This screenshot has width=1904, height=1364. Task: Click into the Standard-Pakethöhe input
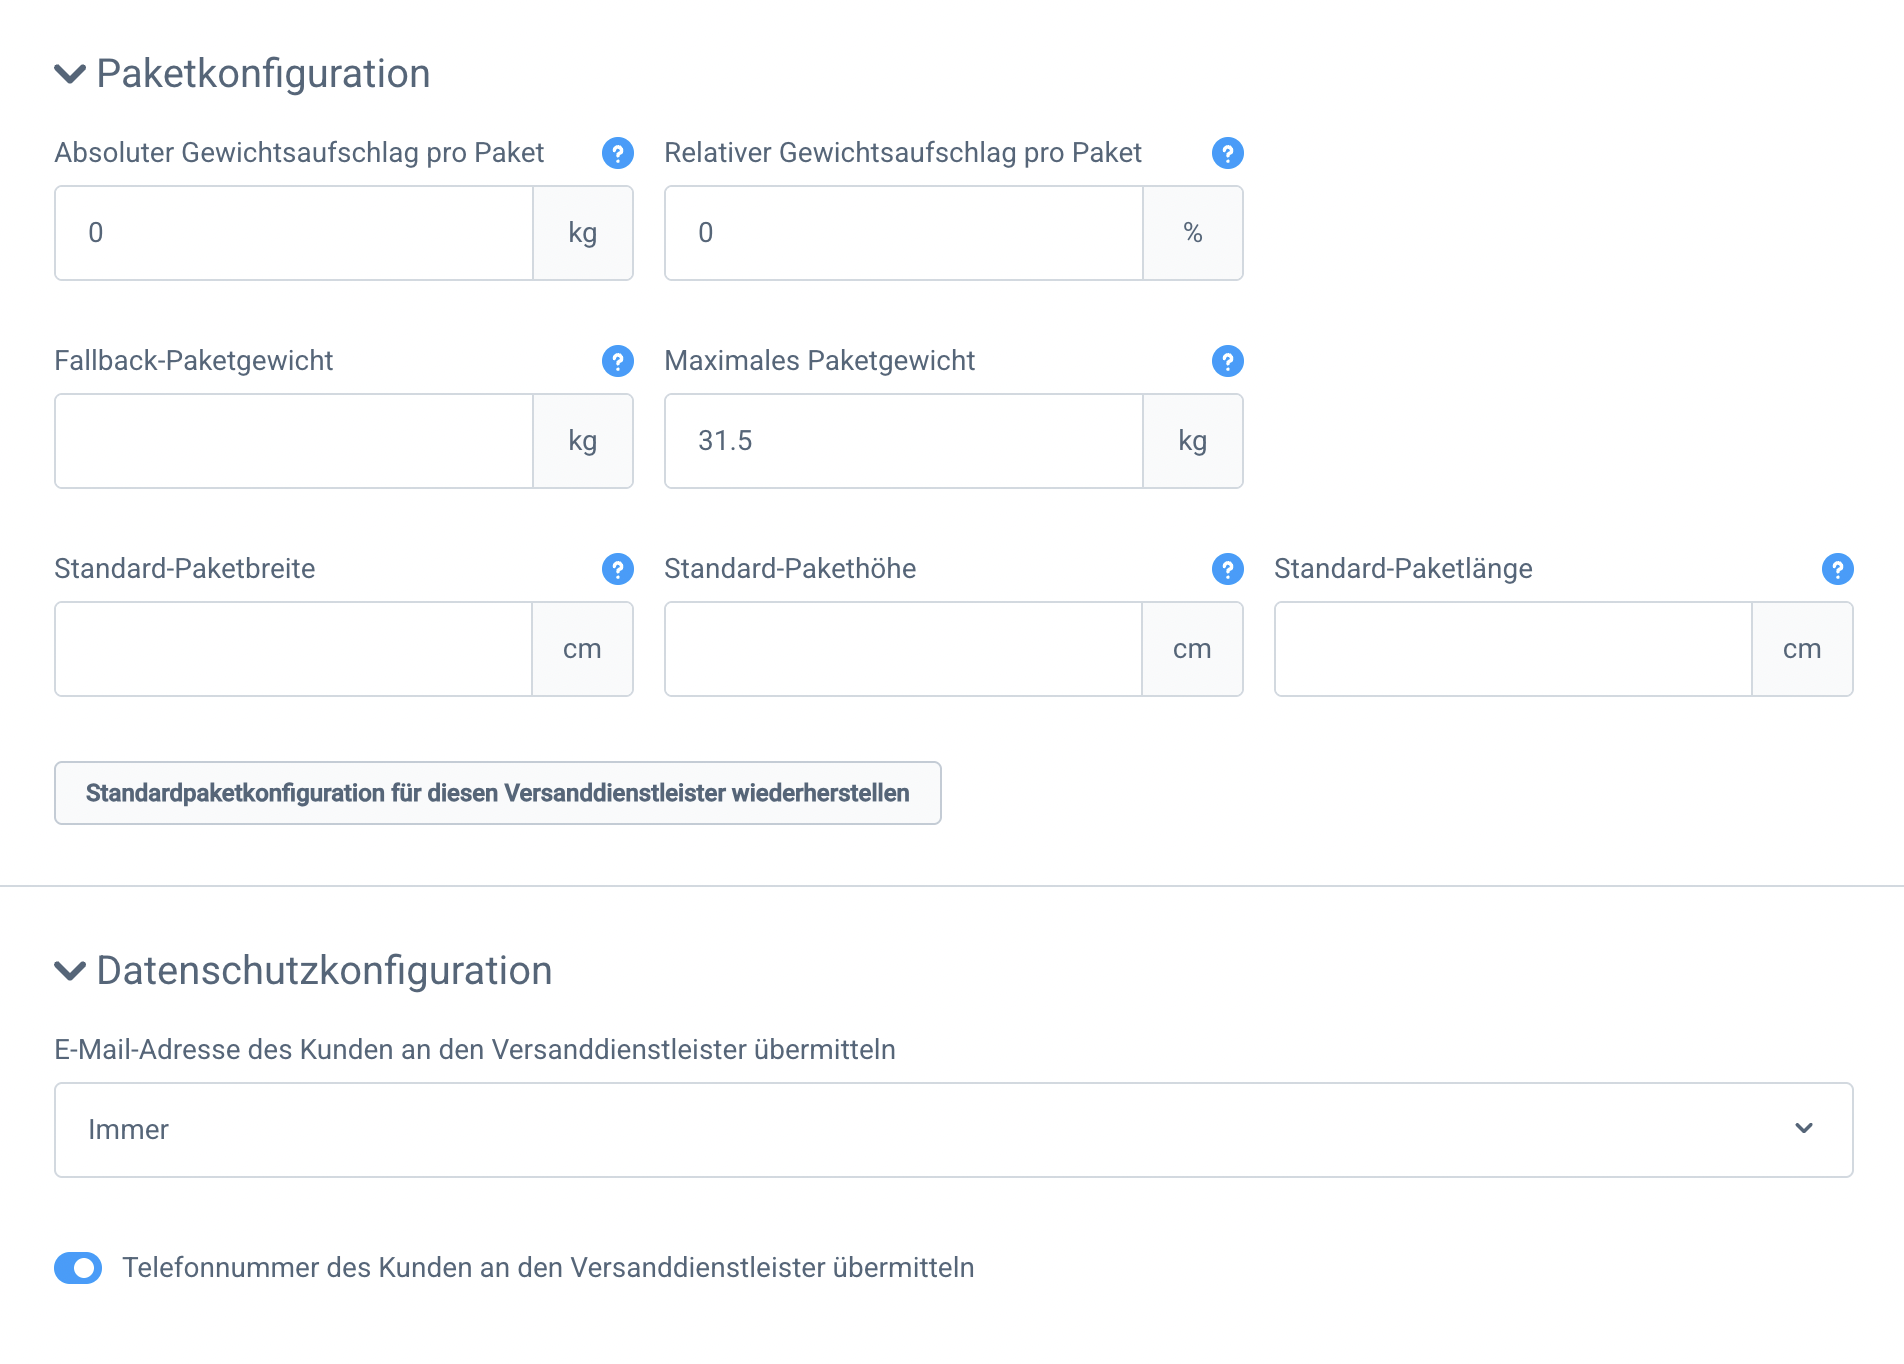[x=903, y=649]
